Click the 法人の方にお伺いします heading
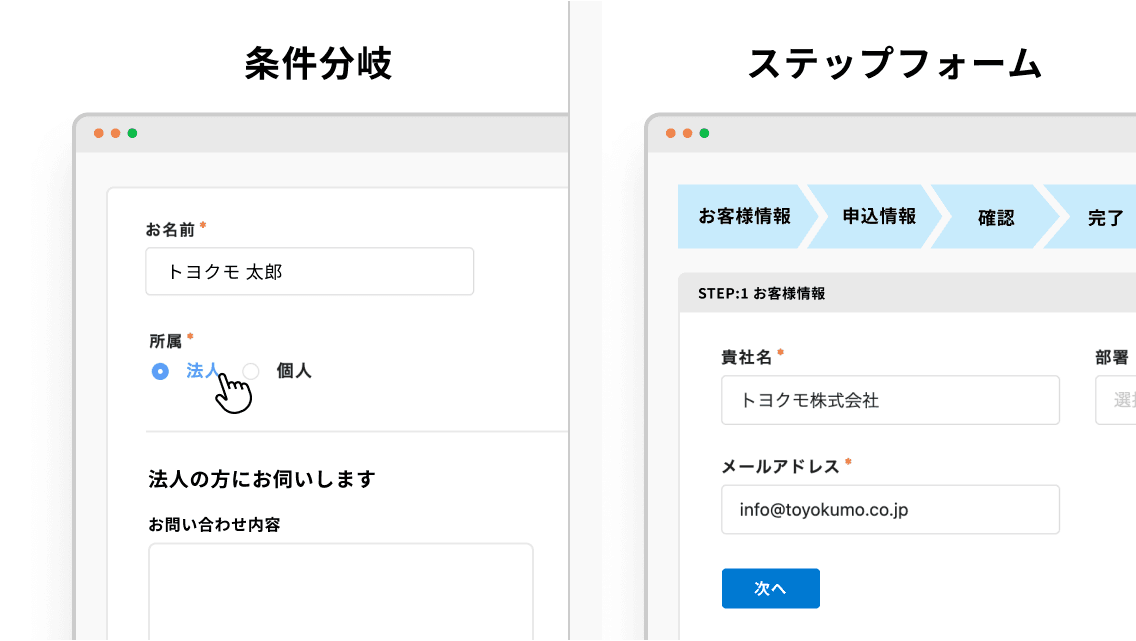Screen dimensions: 1136x641 [x=261, y=479]
